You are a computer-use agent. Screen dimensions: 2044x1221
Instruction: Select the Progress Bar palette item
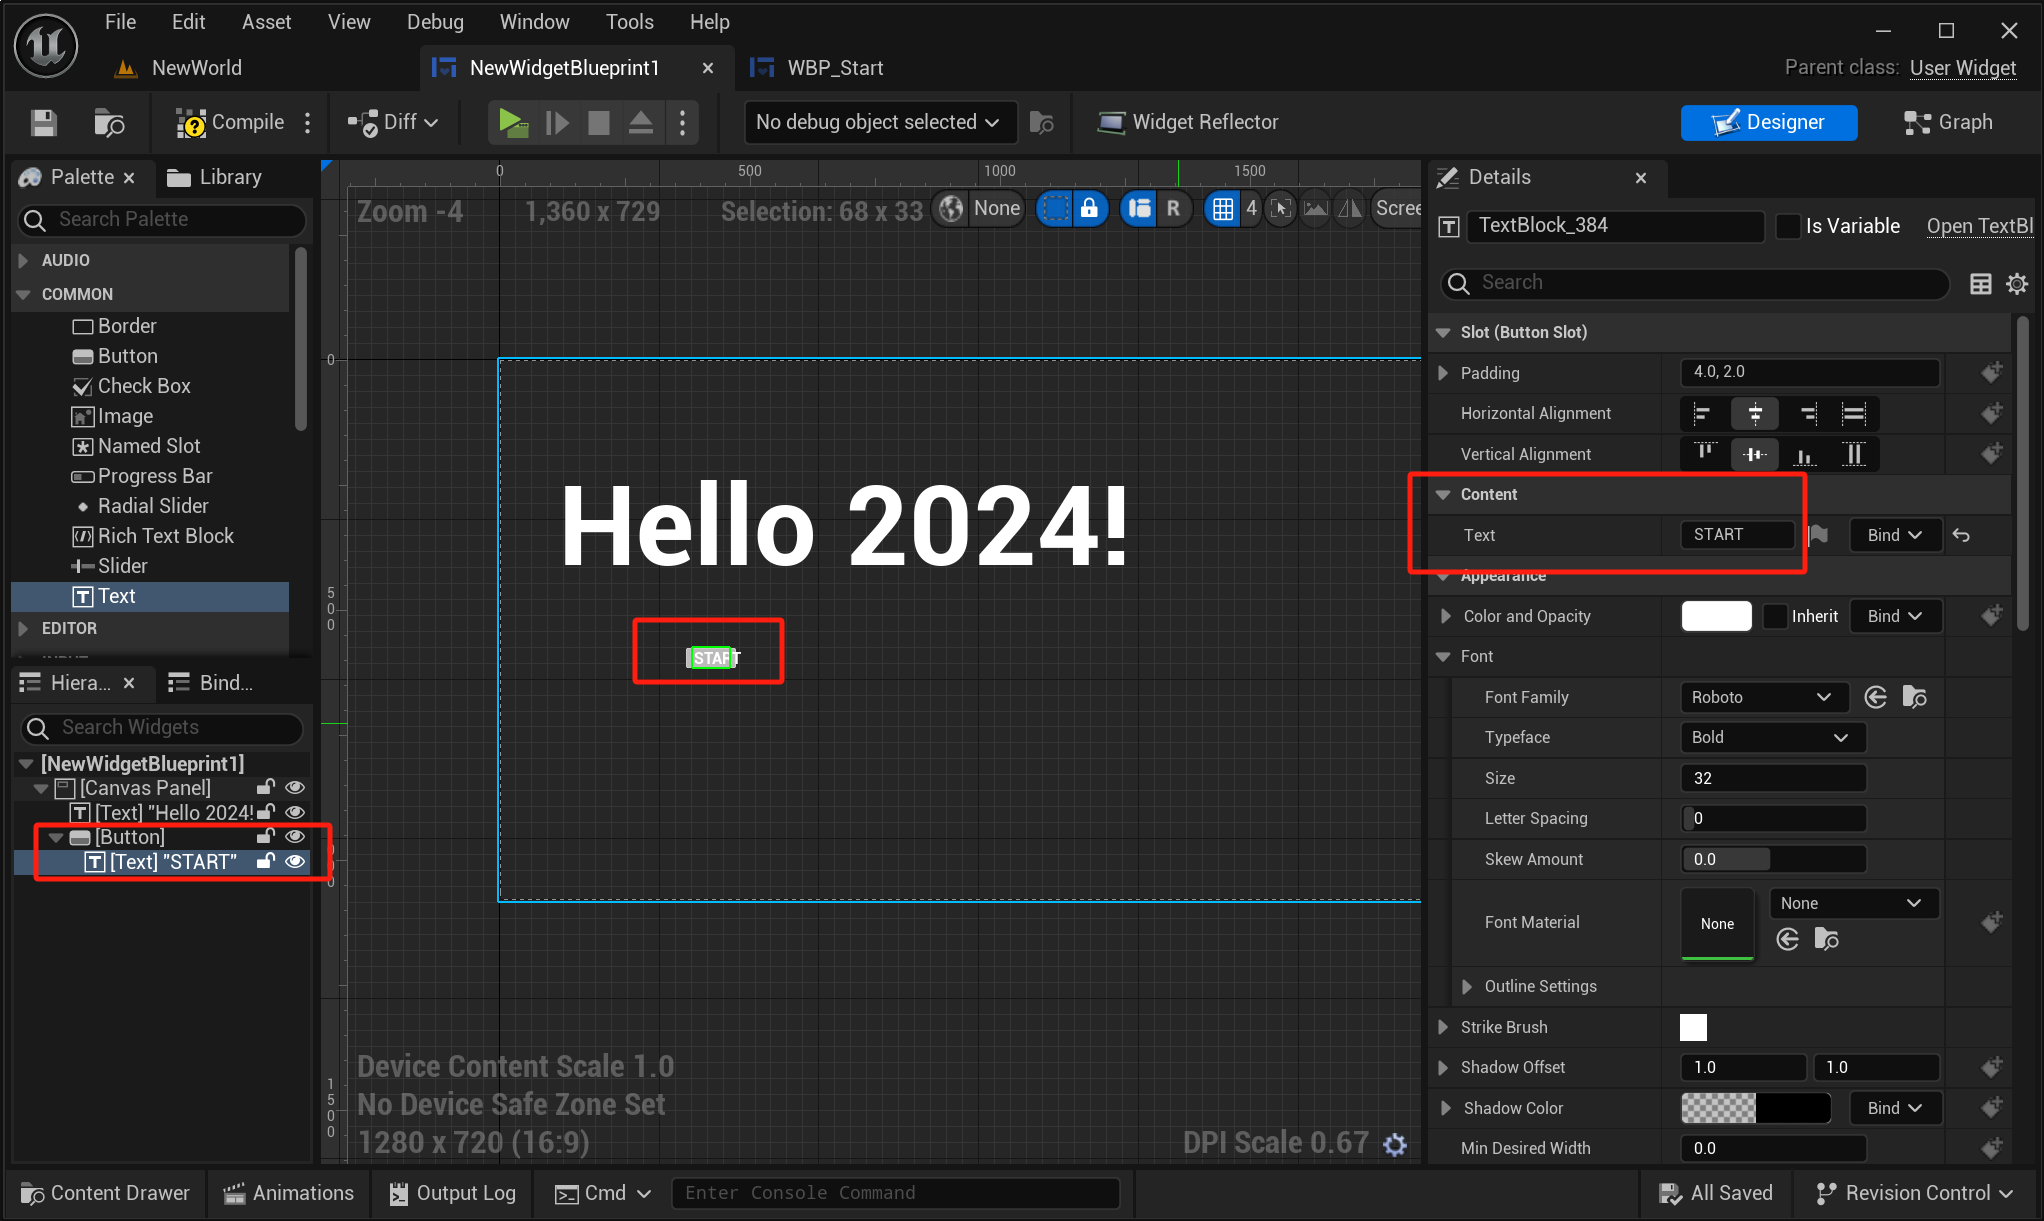click(x=142, y=476)
